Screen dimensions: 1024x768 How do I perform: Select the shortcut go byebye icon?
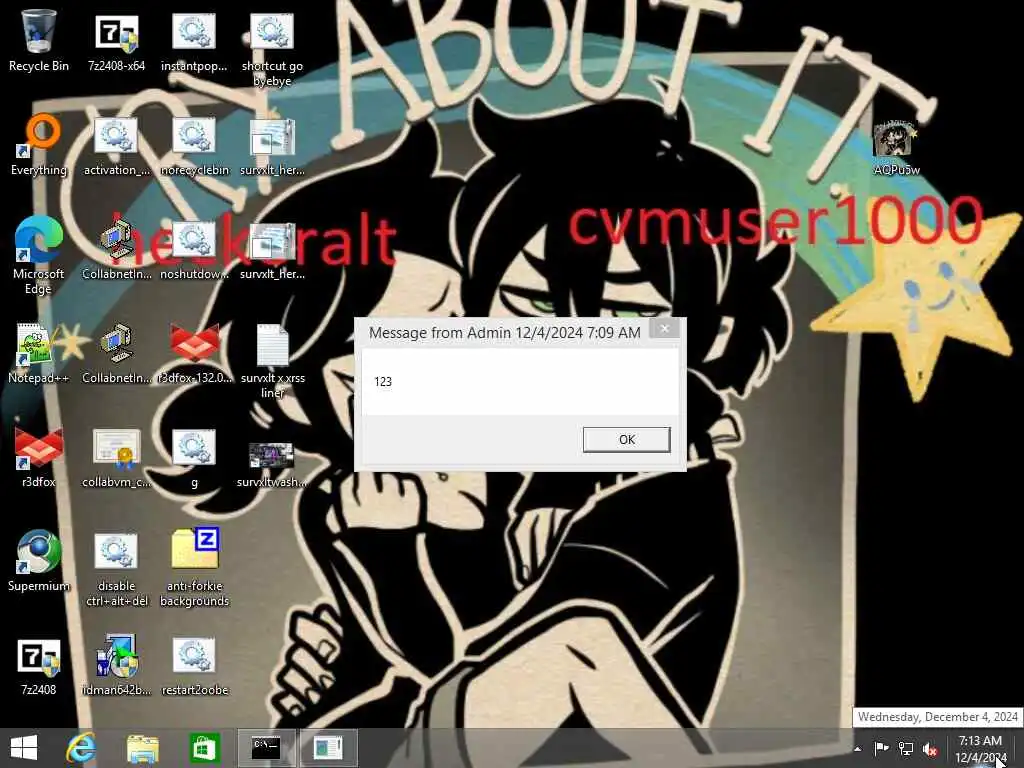tap(272, 49)
